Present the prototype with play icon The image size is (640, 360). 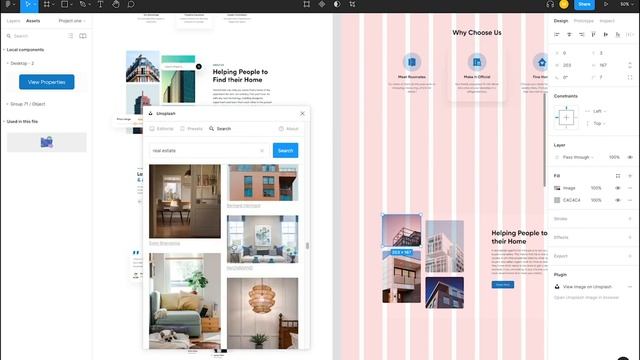(606, 4)
